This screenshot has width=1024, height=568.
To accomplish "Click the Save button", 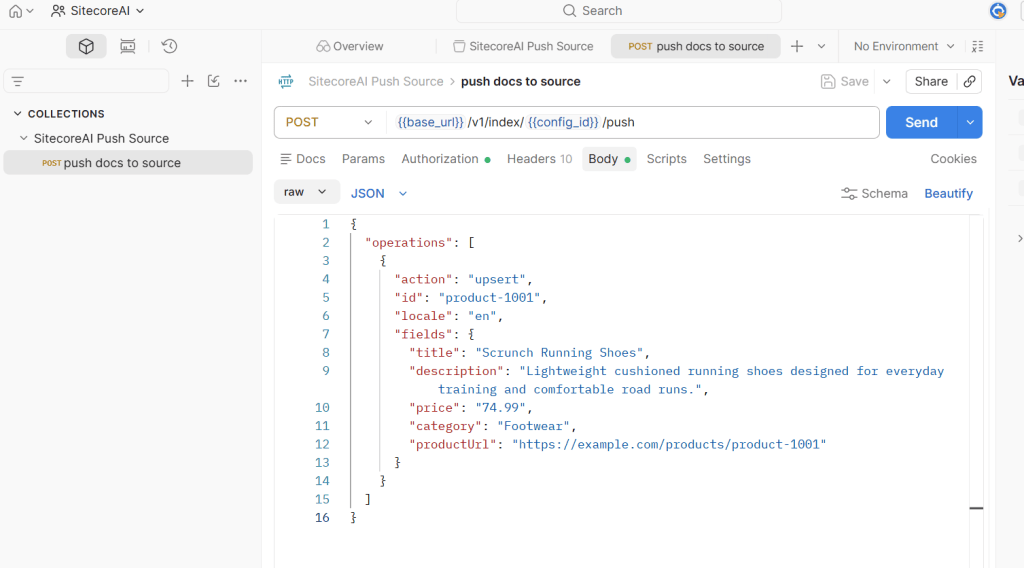I will tap(844, 82).
